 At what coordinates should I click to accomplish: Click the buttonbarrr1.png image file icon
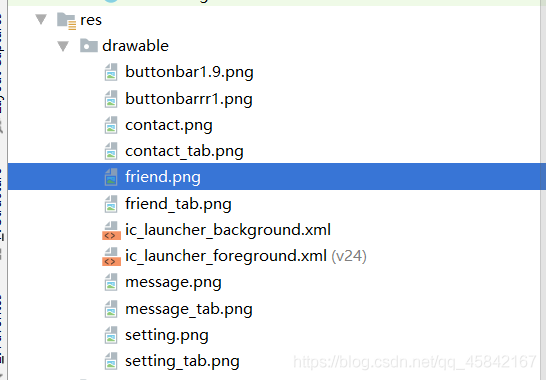pos(111,99)
